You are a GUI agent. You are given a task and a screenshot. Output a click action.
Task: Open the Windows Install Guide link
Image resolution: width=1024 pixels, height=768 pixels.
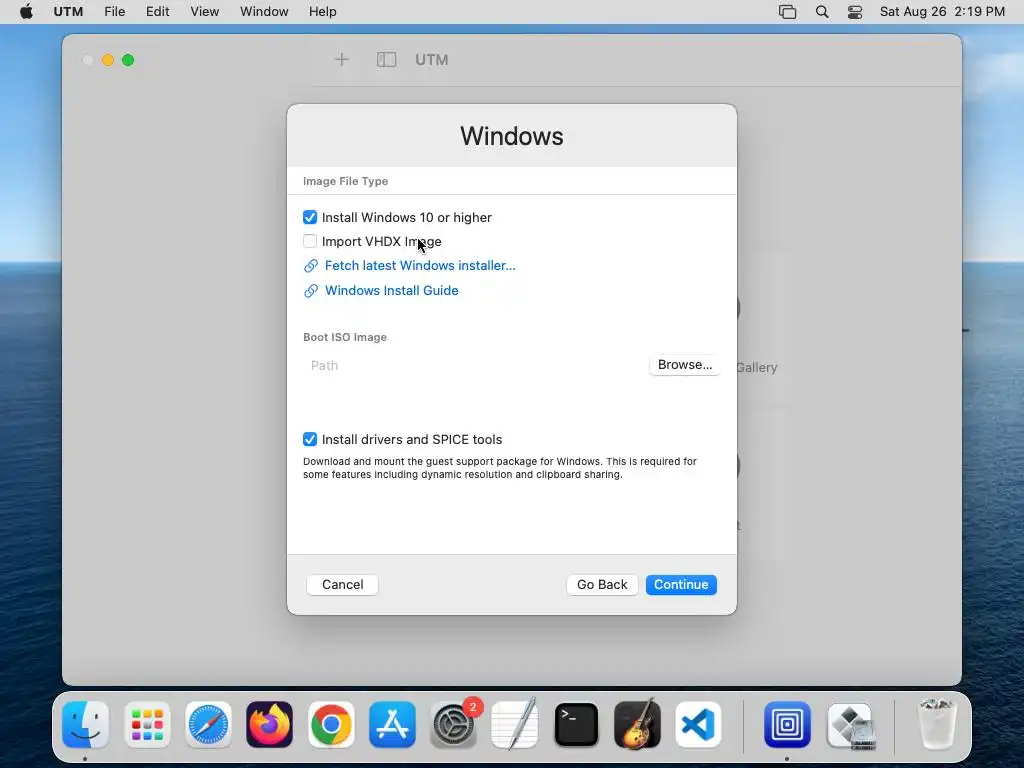(392, 291)
